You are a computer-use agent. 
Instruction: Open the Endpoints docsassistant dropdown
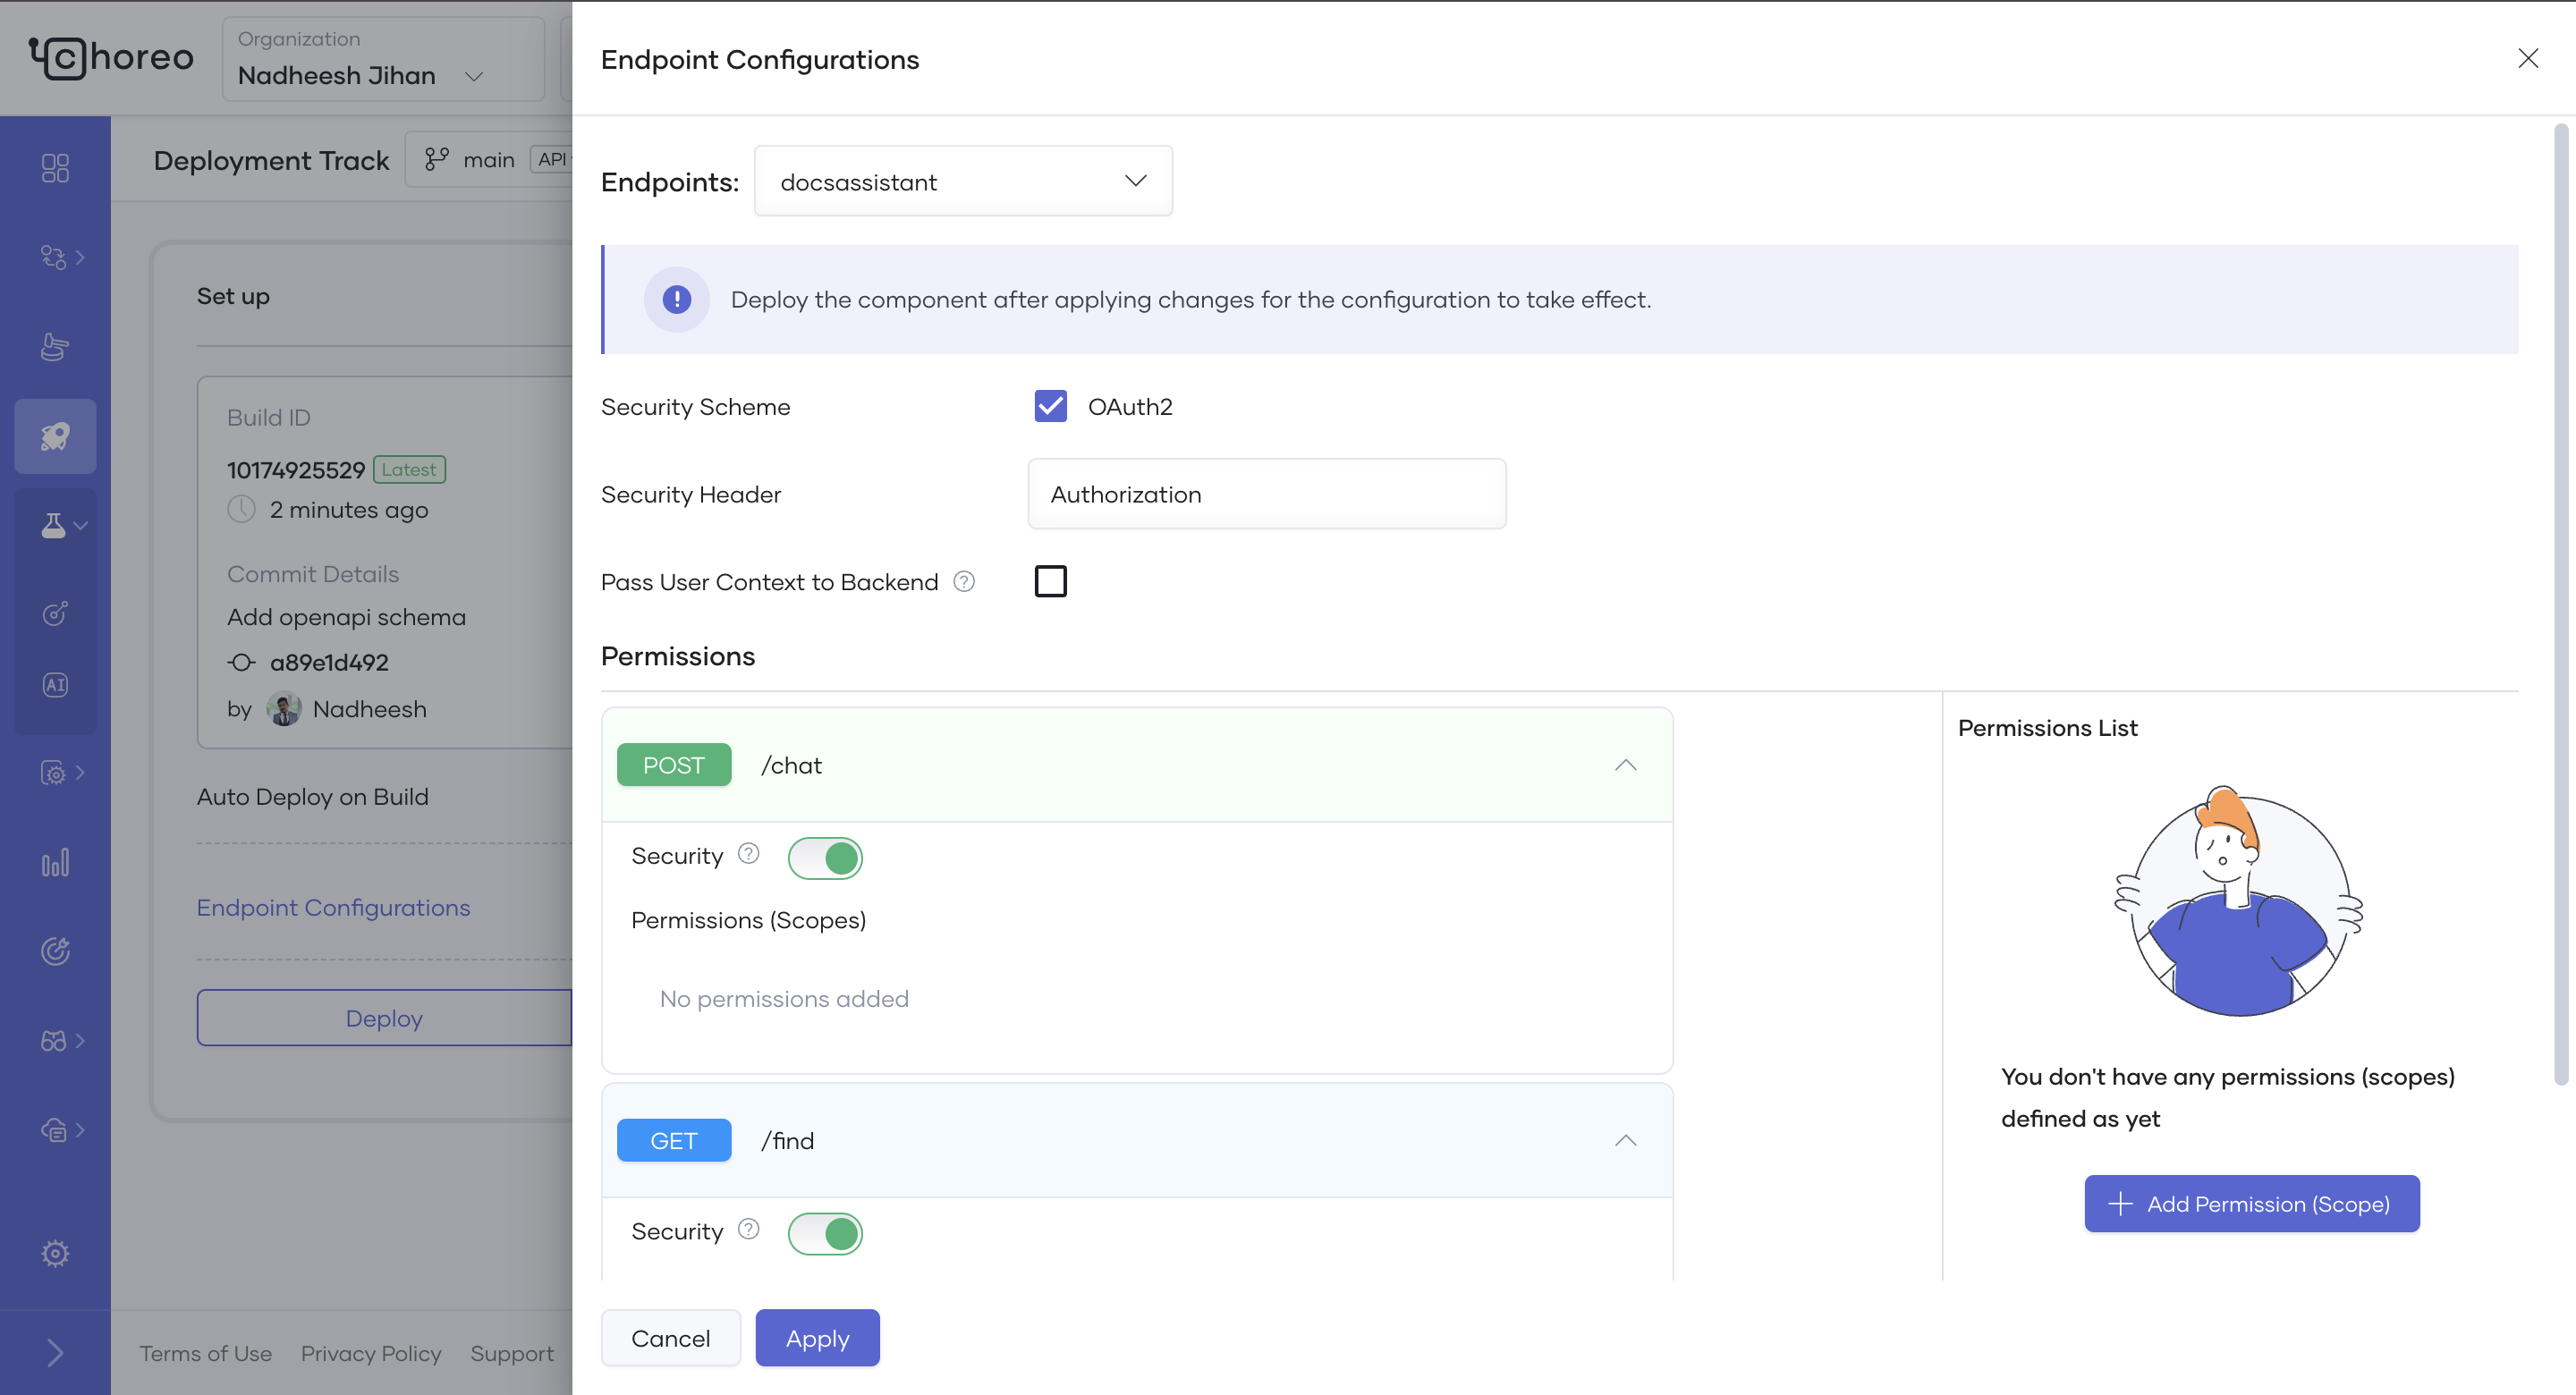(x=963, y=181)
